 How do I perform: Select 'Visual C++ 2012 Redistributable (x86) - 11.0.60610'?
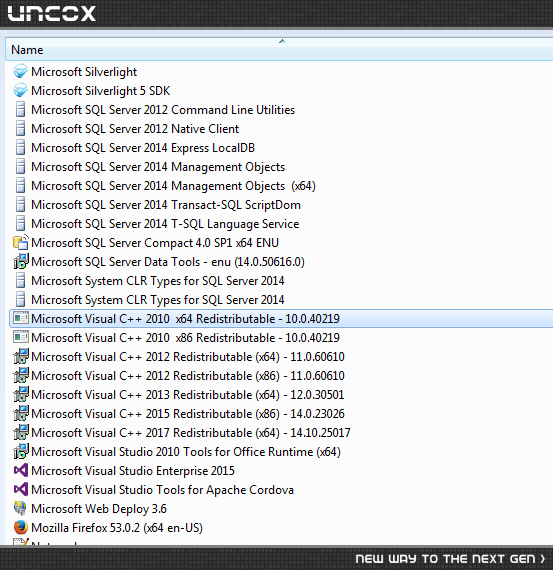pos(188,376)
